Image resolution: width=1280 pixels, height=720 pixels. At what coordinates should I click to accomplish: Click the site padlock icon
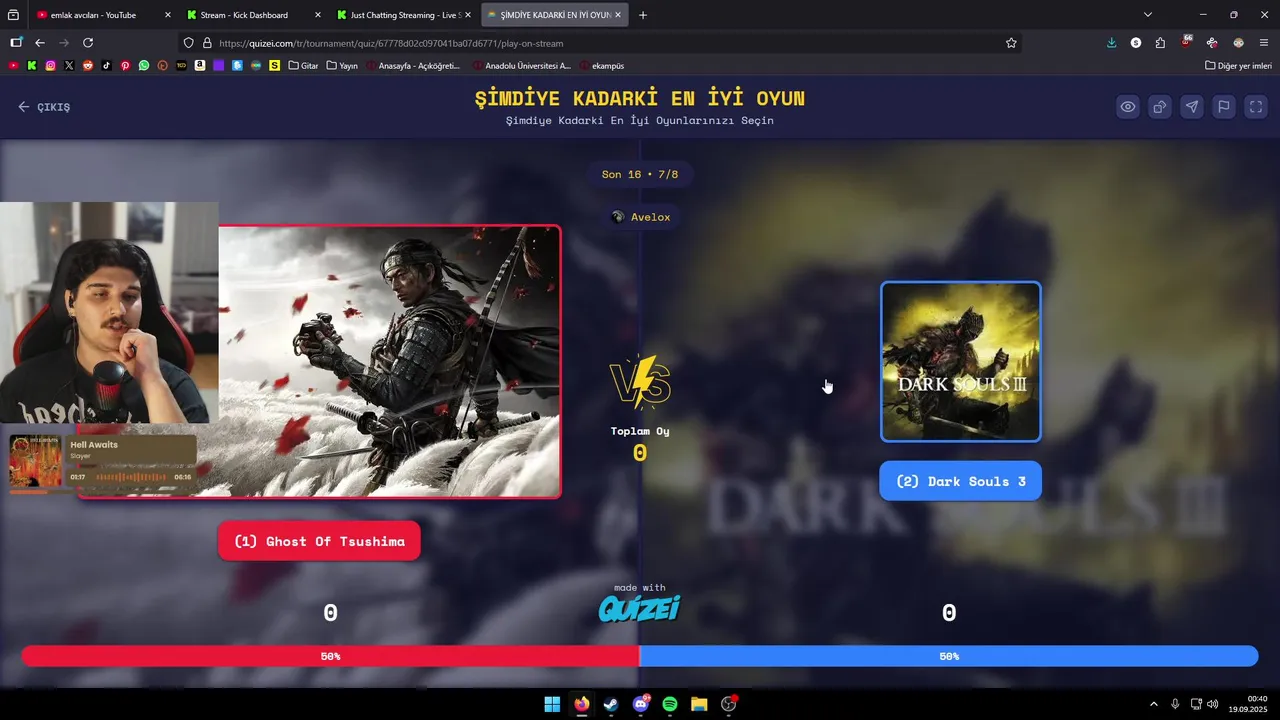(x=207, y=43)
